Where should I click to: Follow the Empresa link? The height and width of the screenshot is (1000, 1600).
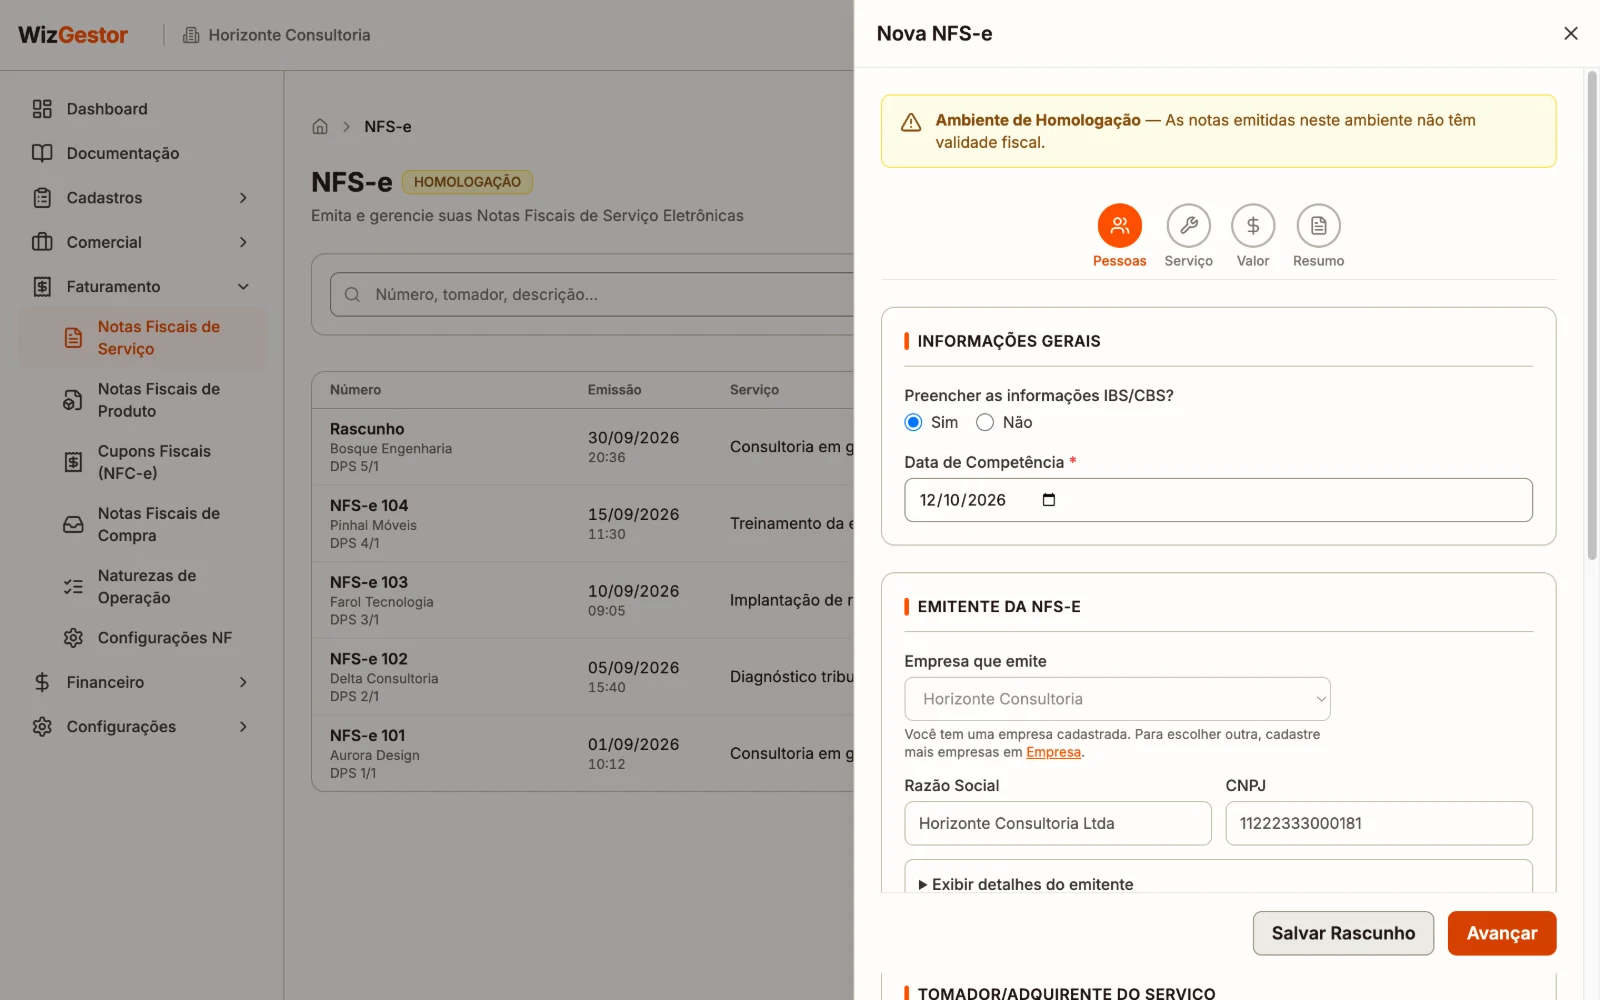1053,752
